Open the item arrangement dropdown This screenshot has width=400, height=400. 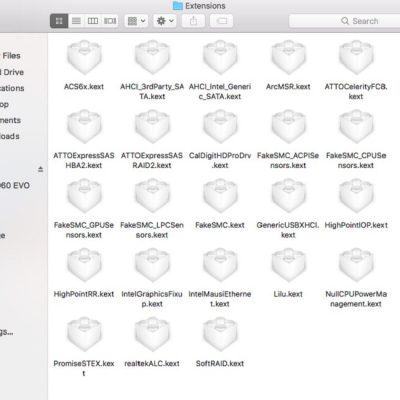(136, 21)
